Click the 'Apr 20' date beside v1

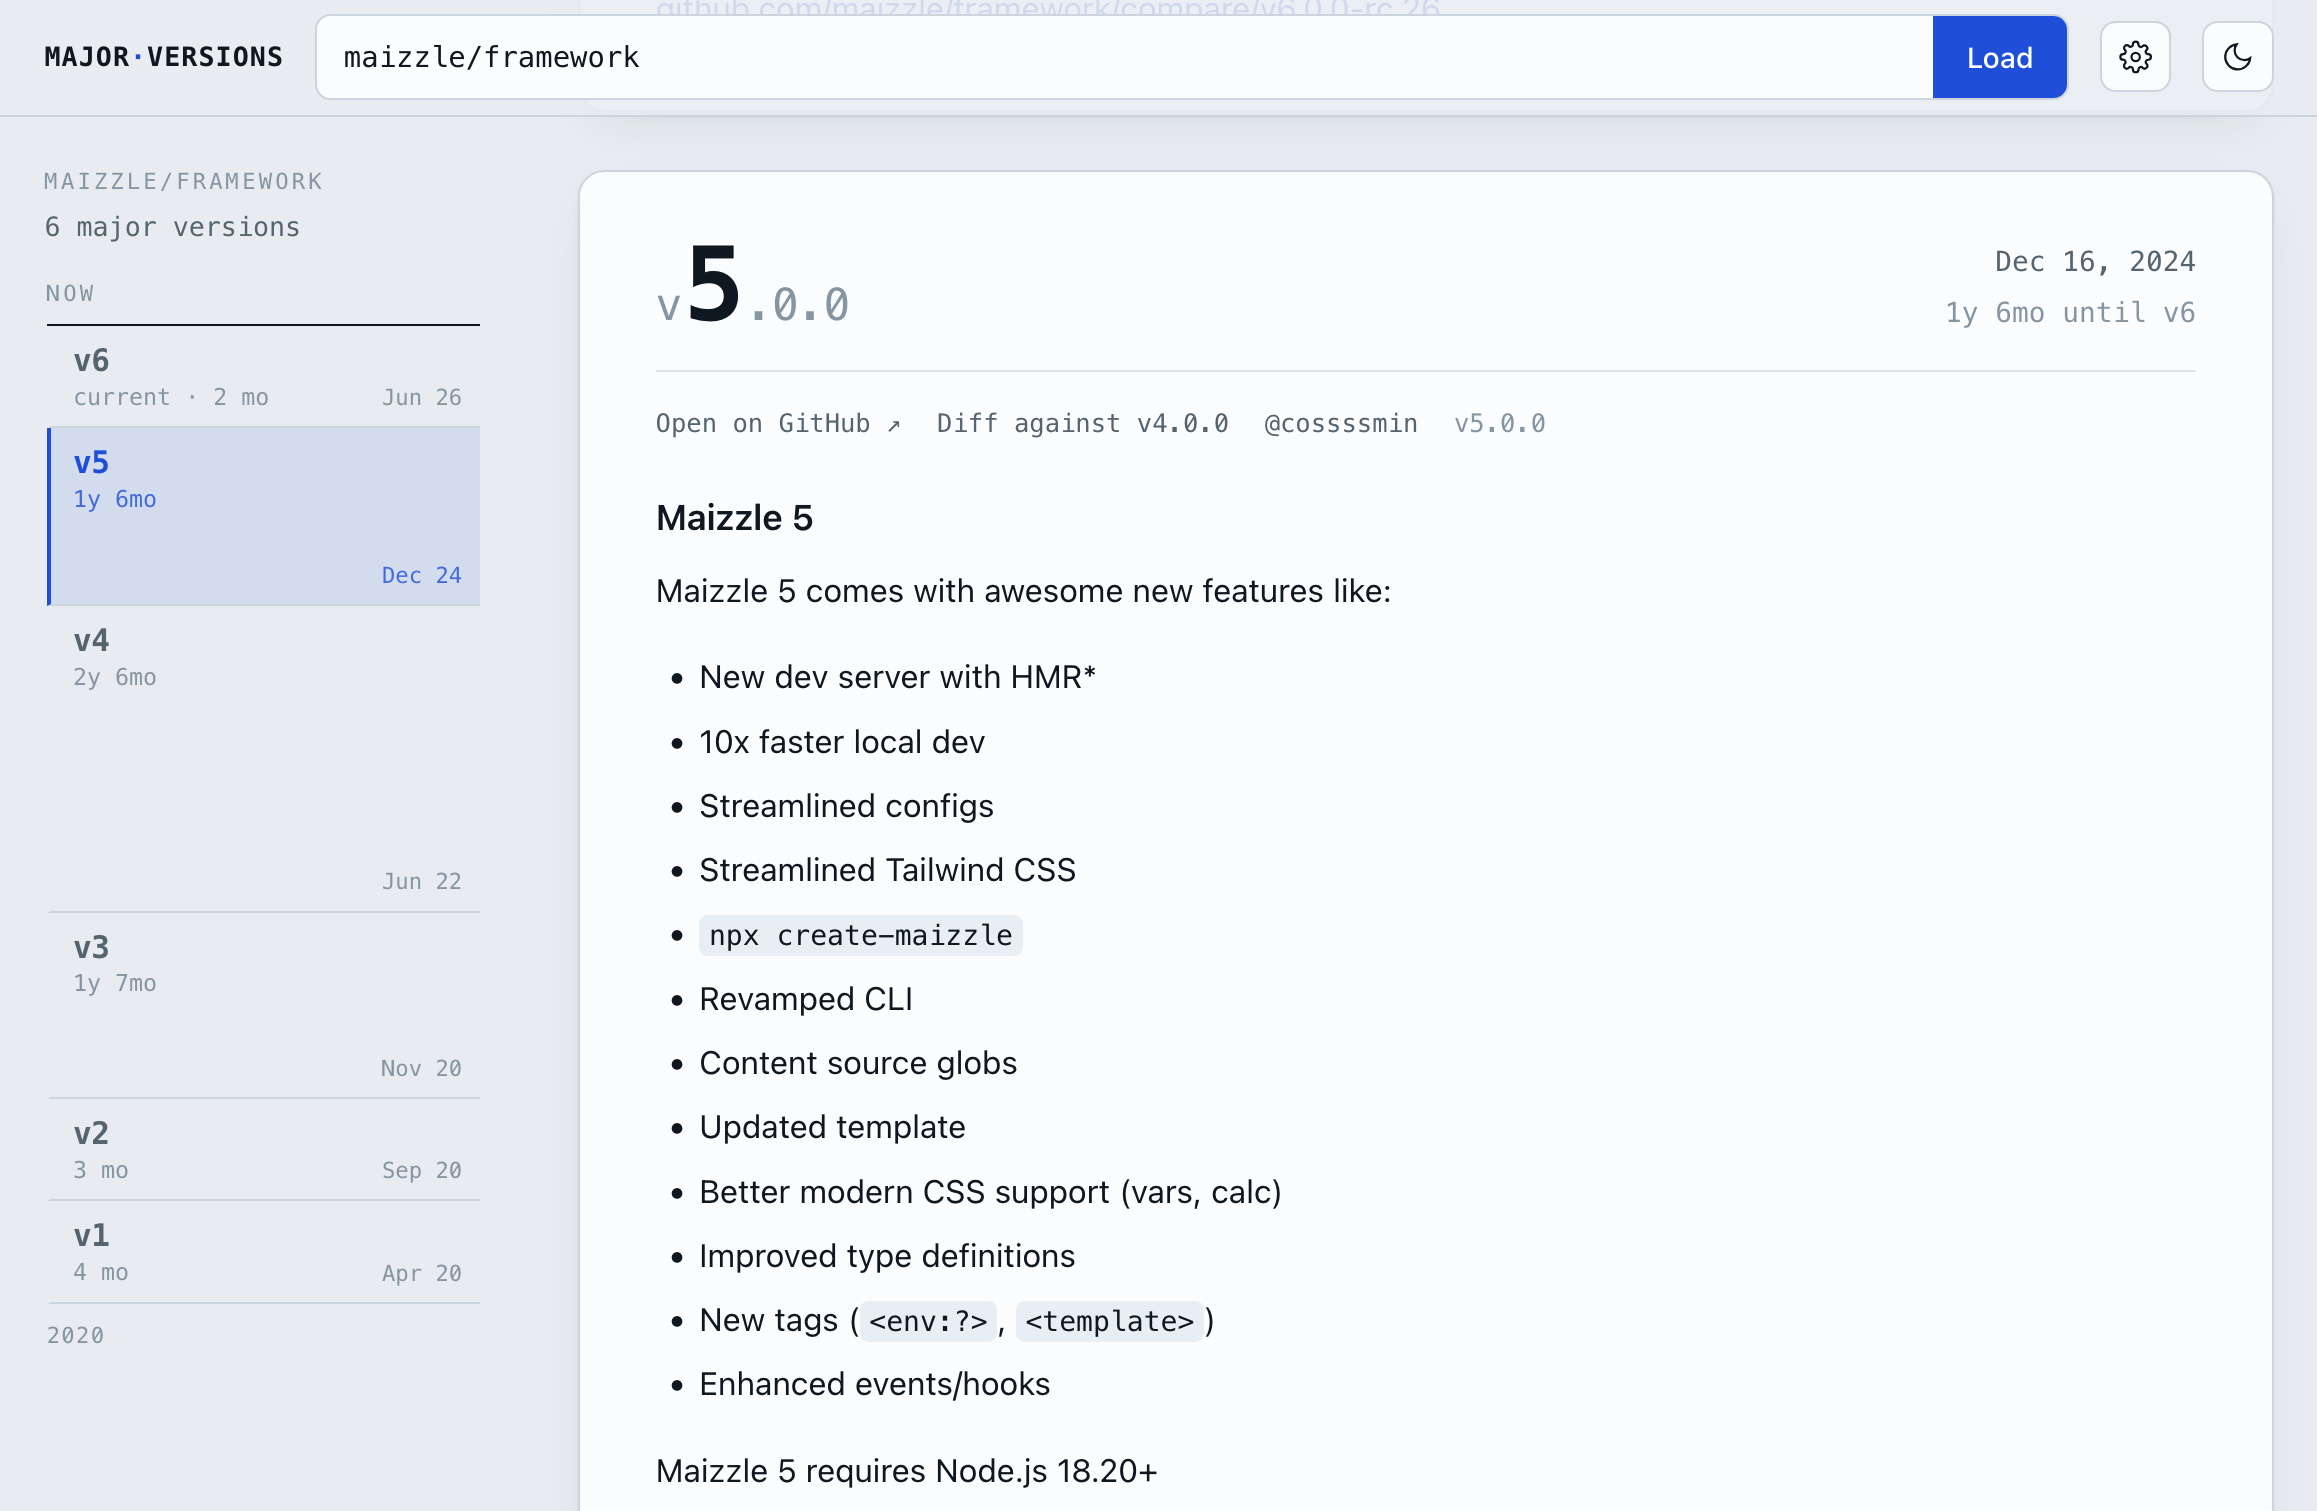tap(421, 1273)
